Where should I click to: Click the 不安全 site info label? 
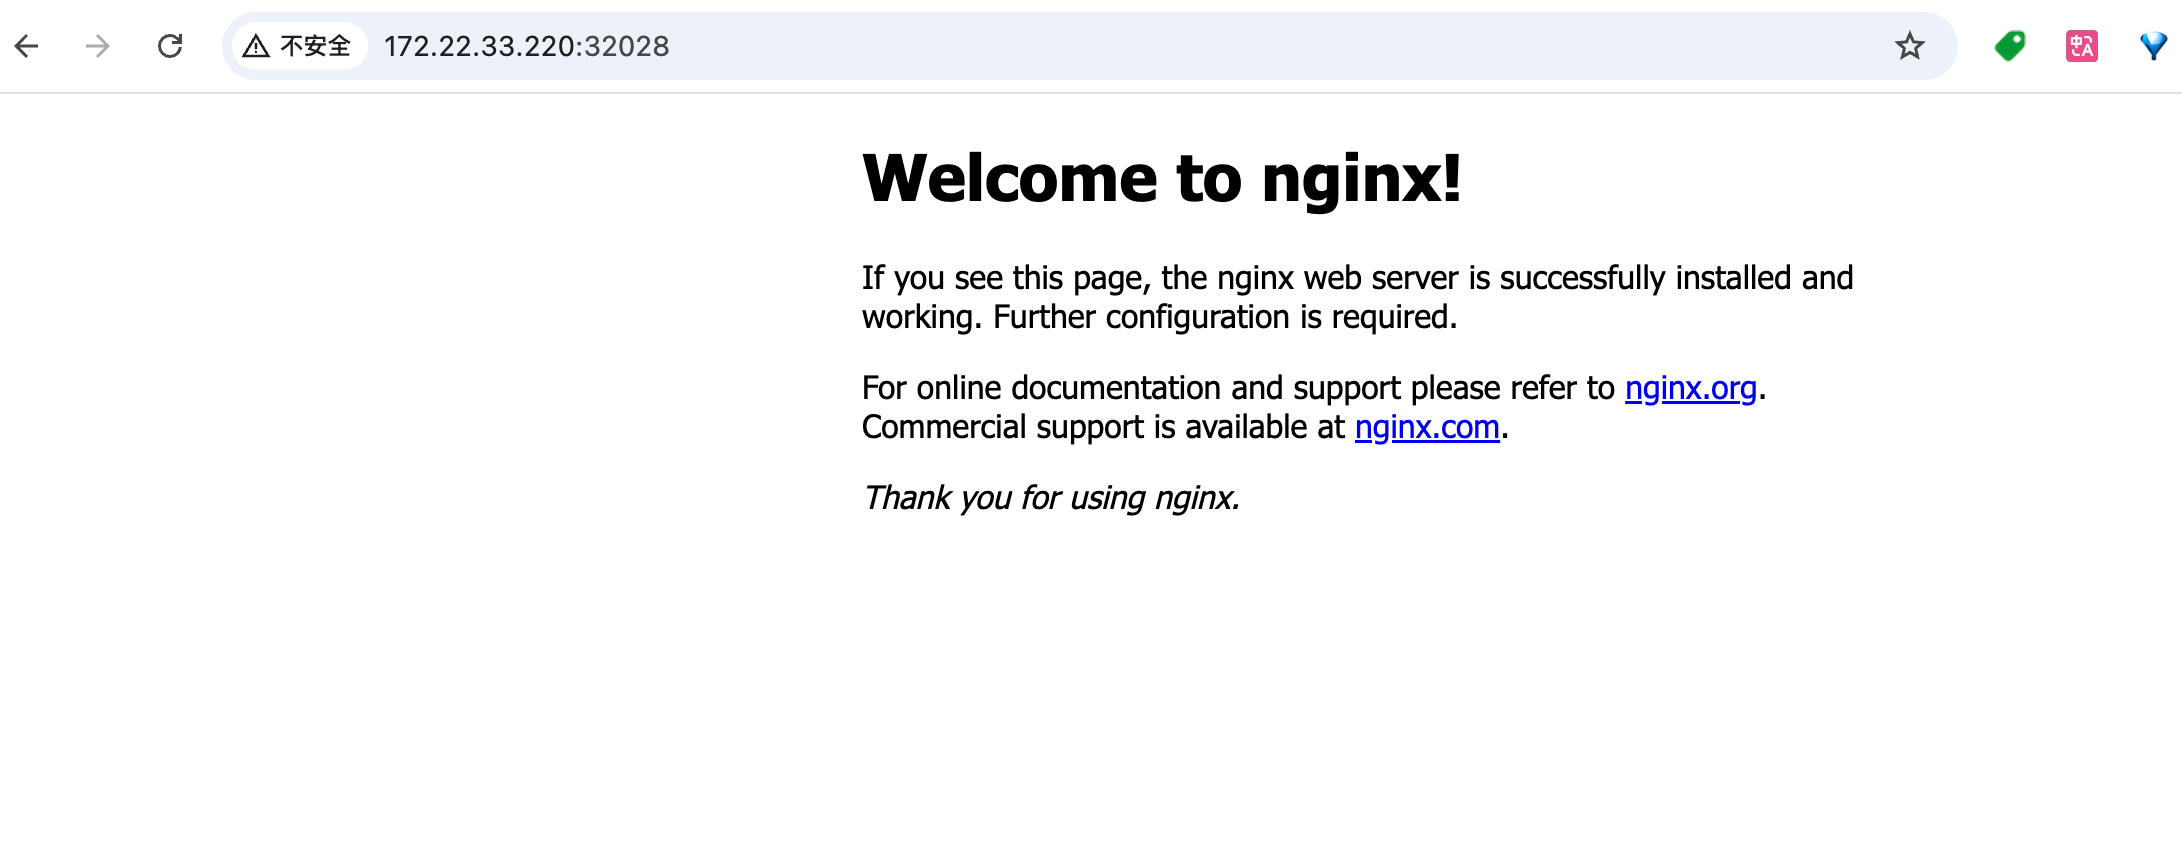point(315,46)
